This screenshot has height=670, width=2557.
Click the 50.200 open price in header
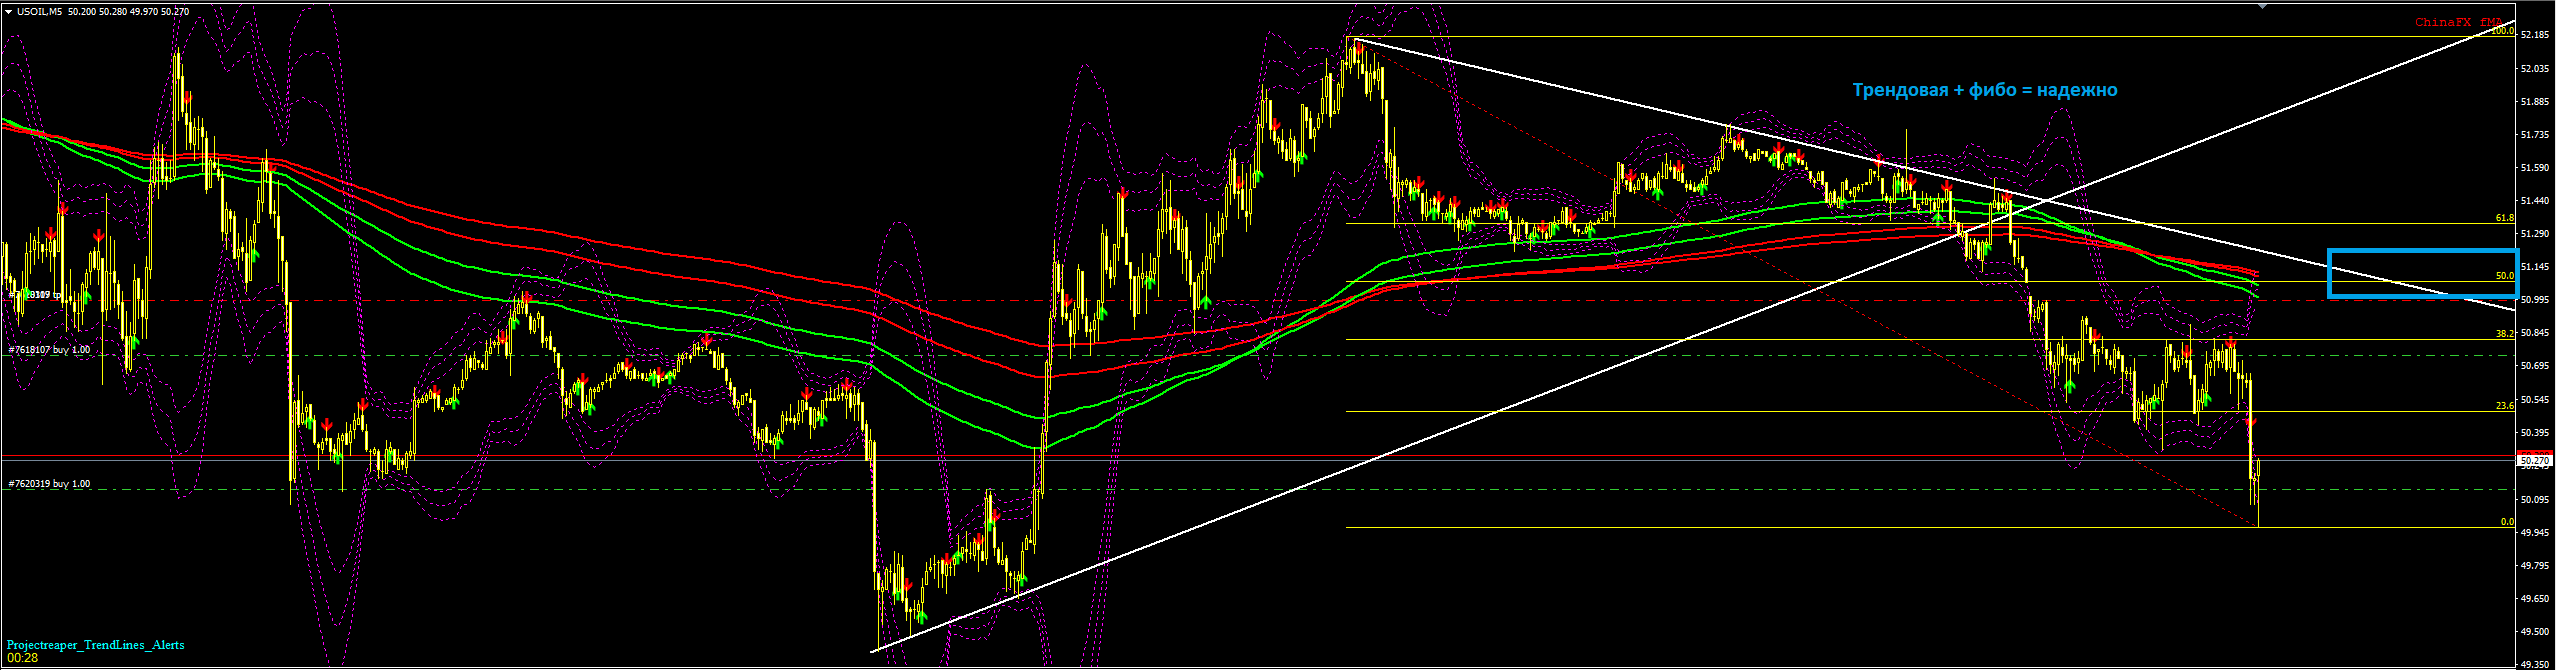pyautogui.click(x=81, y=12)
